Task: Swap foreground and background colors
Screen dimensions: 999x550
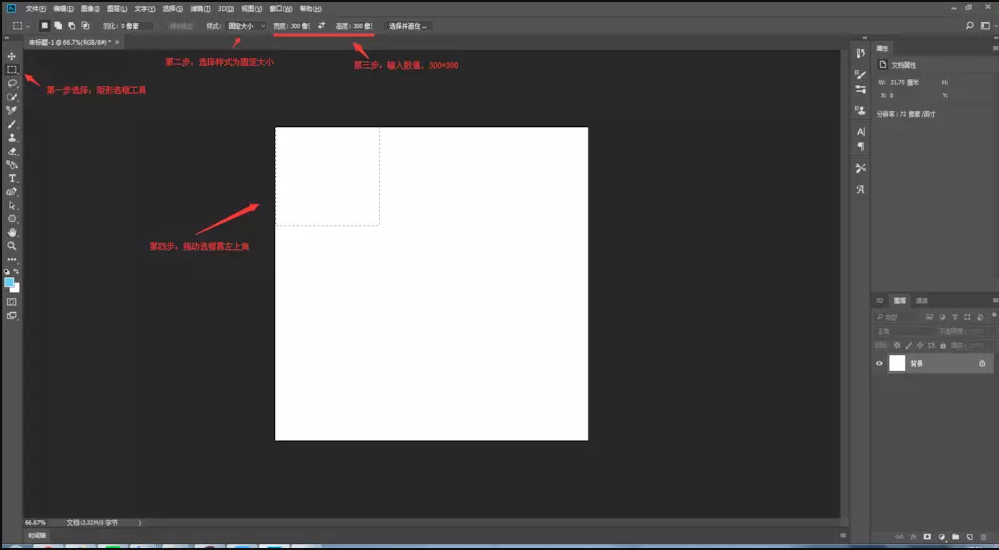Action: tap(17, 271)
